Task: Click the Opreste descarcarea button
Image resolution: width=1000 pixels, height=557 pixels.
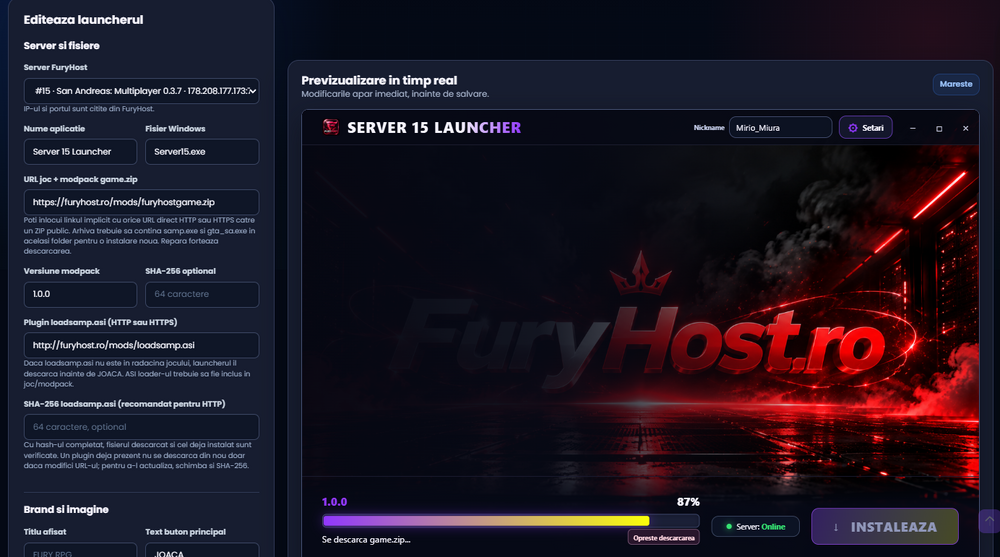Action: 663,538
